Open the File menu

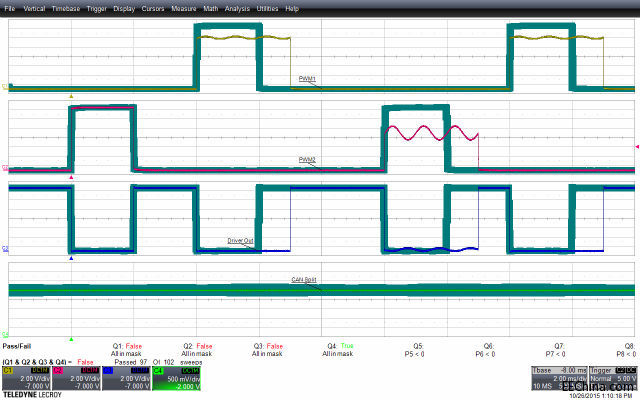tap(9, 9)
